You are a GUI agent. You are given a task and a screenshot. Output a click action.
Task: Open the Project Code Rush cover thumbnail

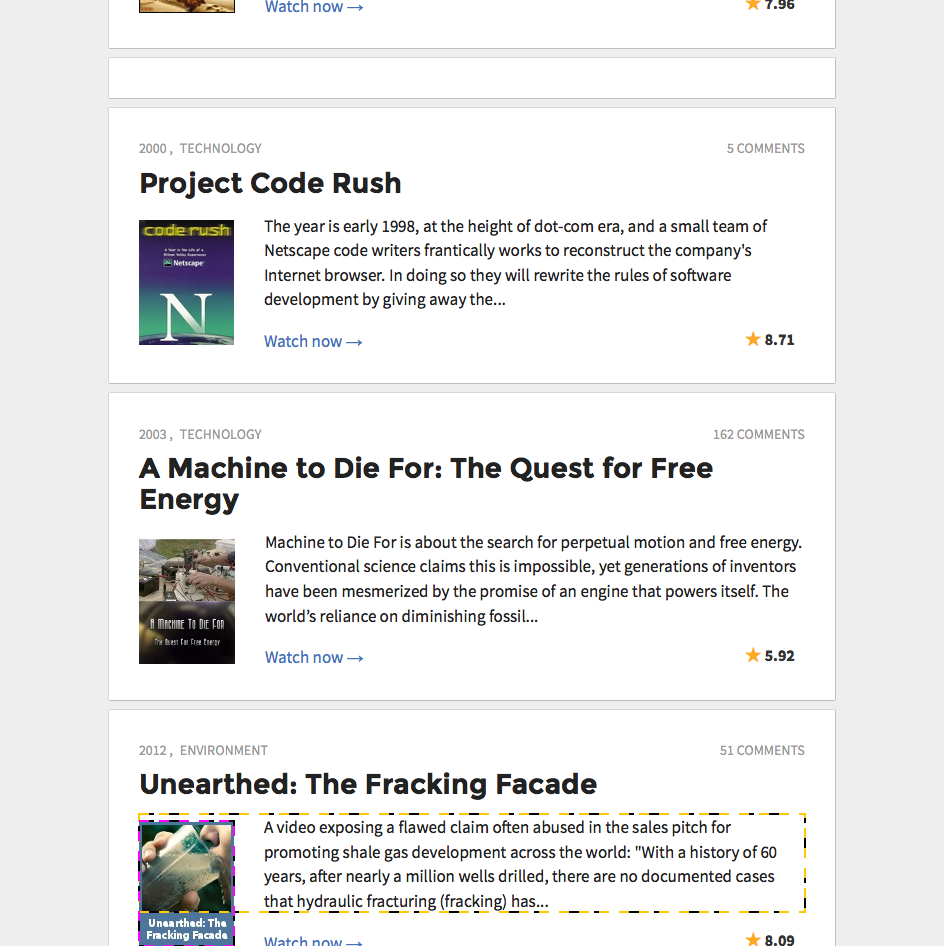[186, 282]
